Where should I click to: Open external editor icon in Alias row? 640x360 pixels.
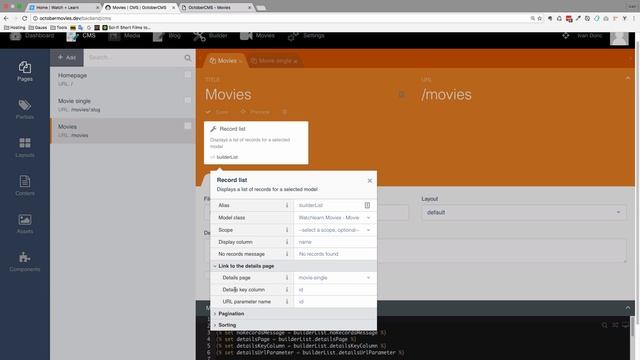click(x=367, y=205)
